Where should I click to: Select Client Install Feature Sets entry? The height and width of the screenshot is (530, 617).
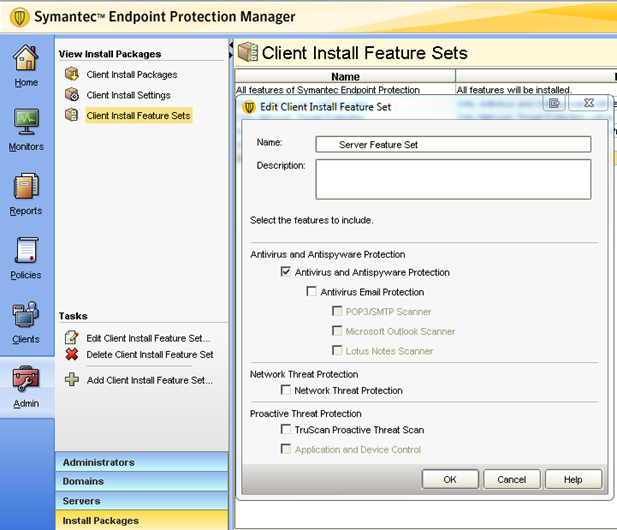pyautogui.click(x=139, y=115)
